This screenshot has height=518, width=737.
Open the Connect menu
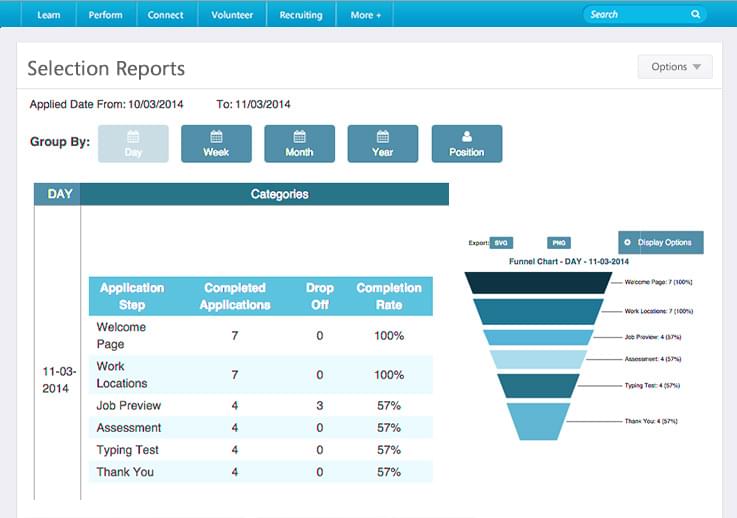pos(165,15)
